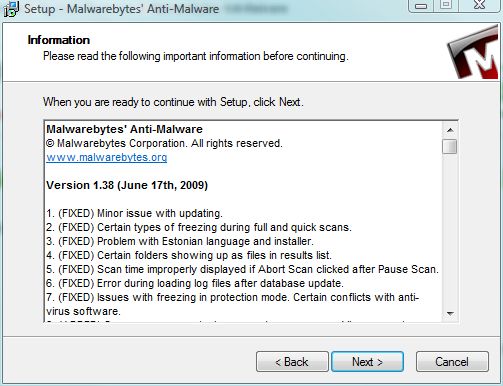503x386 pixels.
Task: Click the Setup - Malwarebytes' Anti-Malware title bar
Action: [x=122, y=9]
